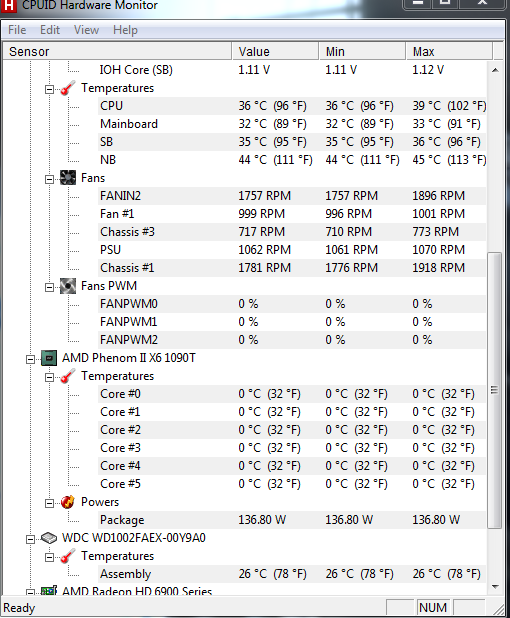This screenshot has width=510, height=618.
Task: Select the Core #3 row
Action: (292, 448)
